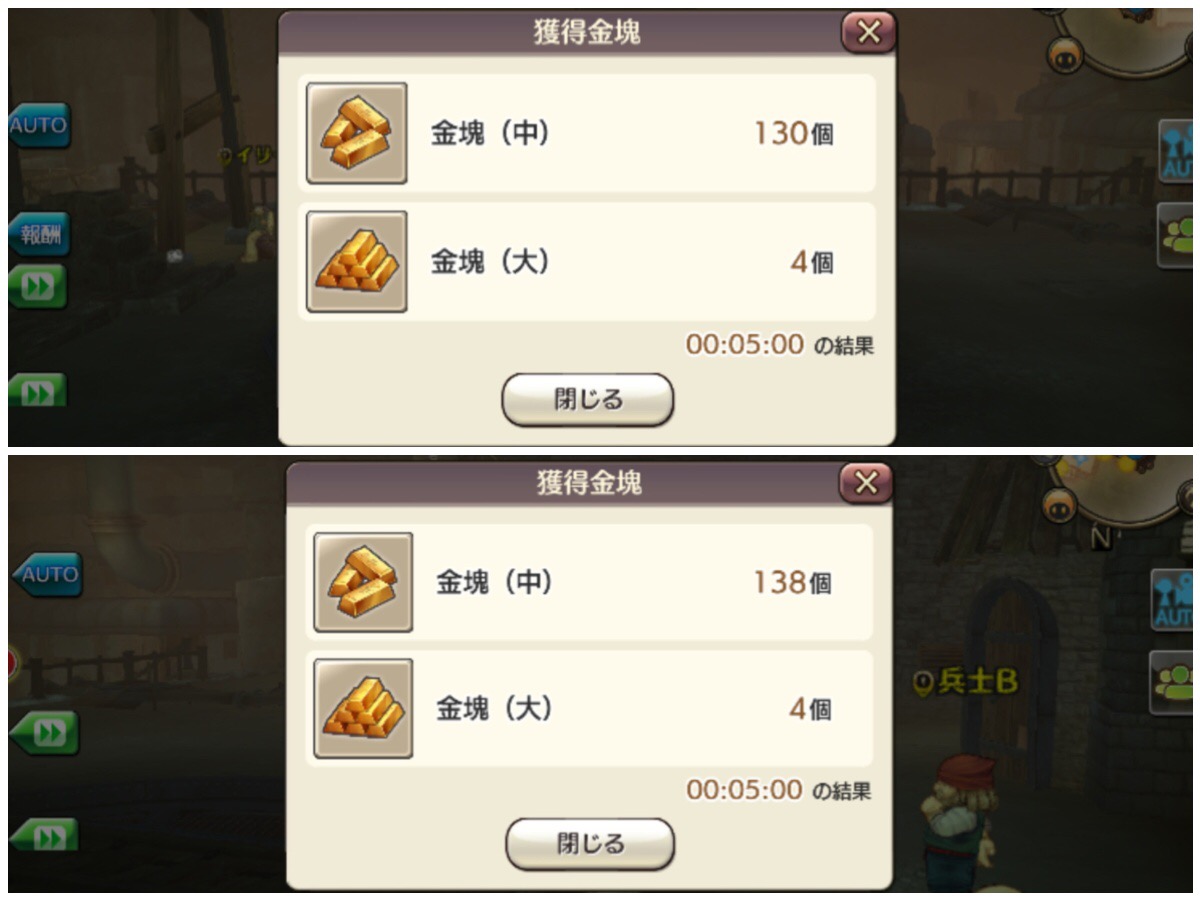Tap blue auto-move icon in bottom screenshot
Viewport: 1200px width, 900px height.
tap(1172, 601)
